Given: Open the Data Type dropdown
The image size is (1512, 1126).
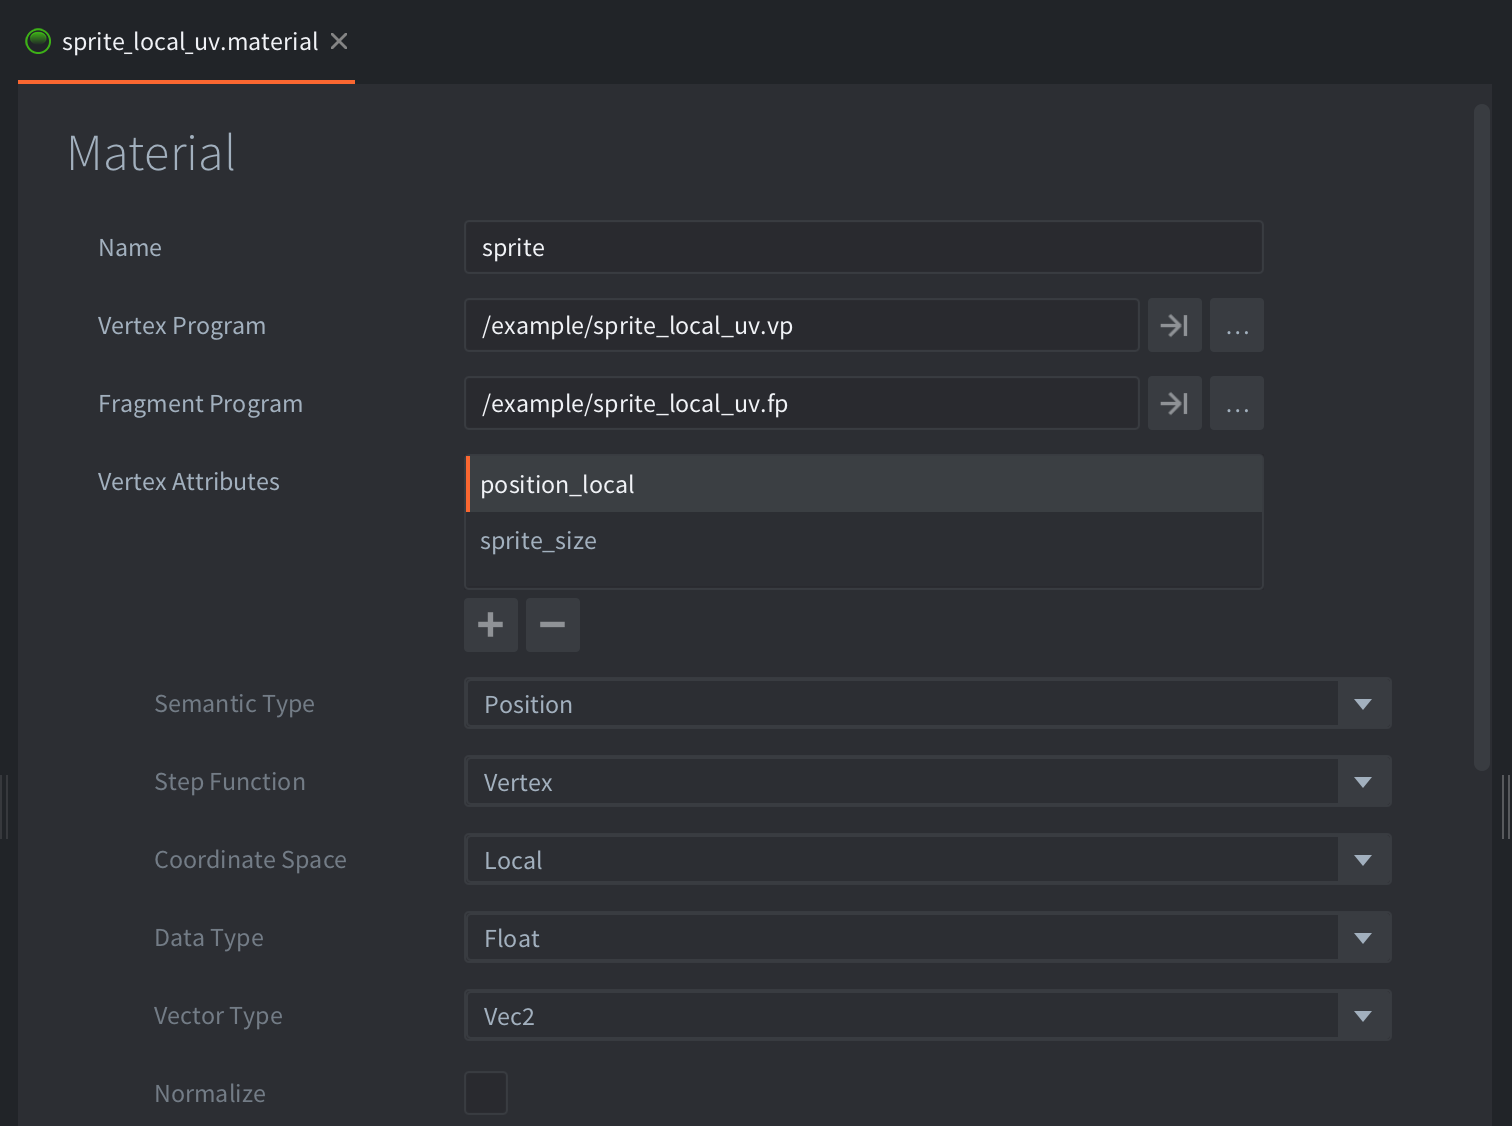Looking at the screenshot, I should [928, 938].
